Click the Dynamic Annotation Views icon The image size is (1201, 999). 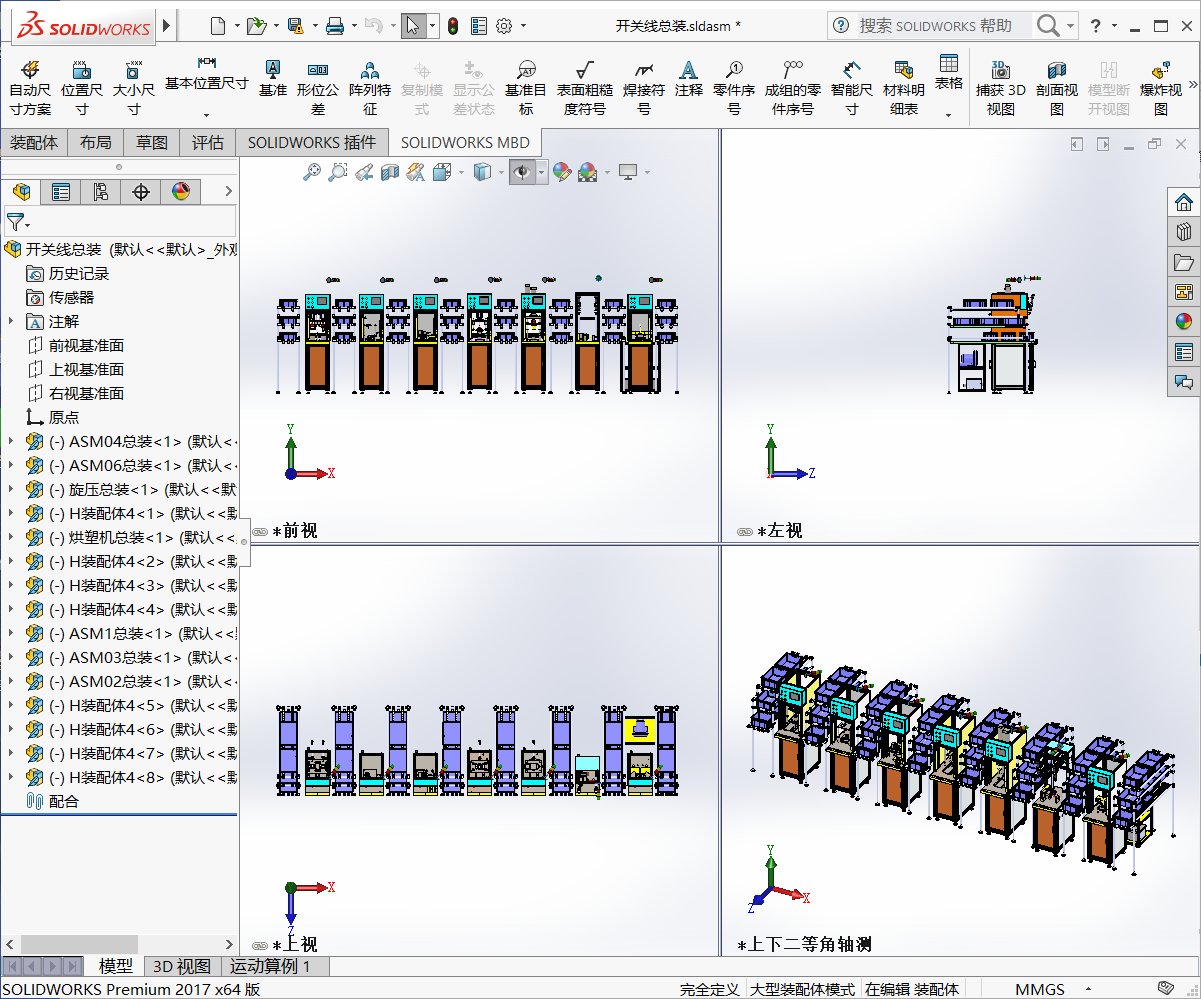pos(416,172)
